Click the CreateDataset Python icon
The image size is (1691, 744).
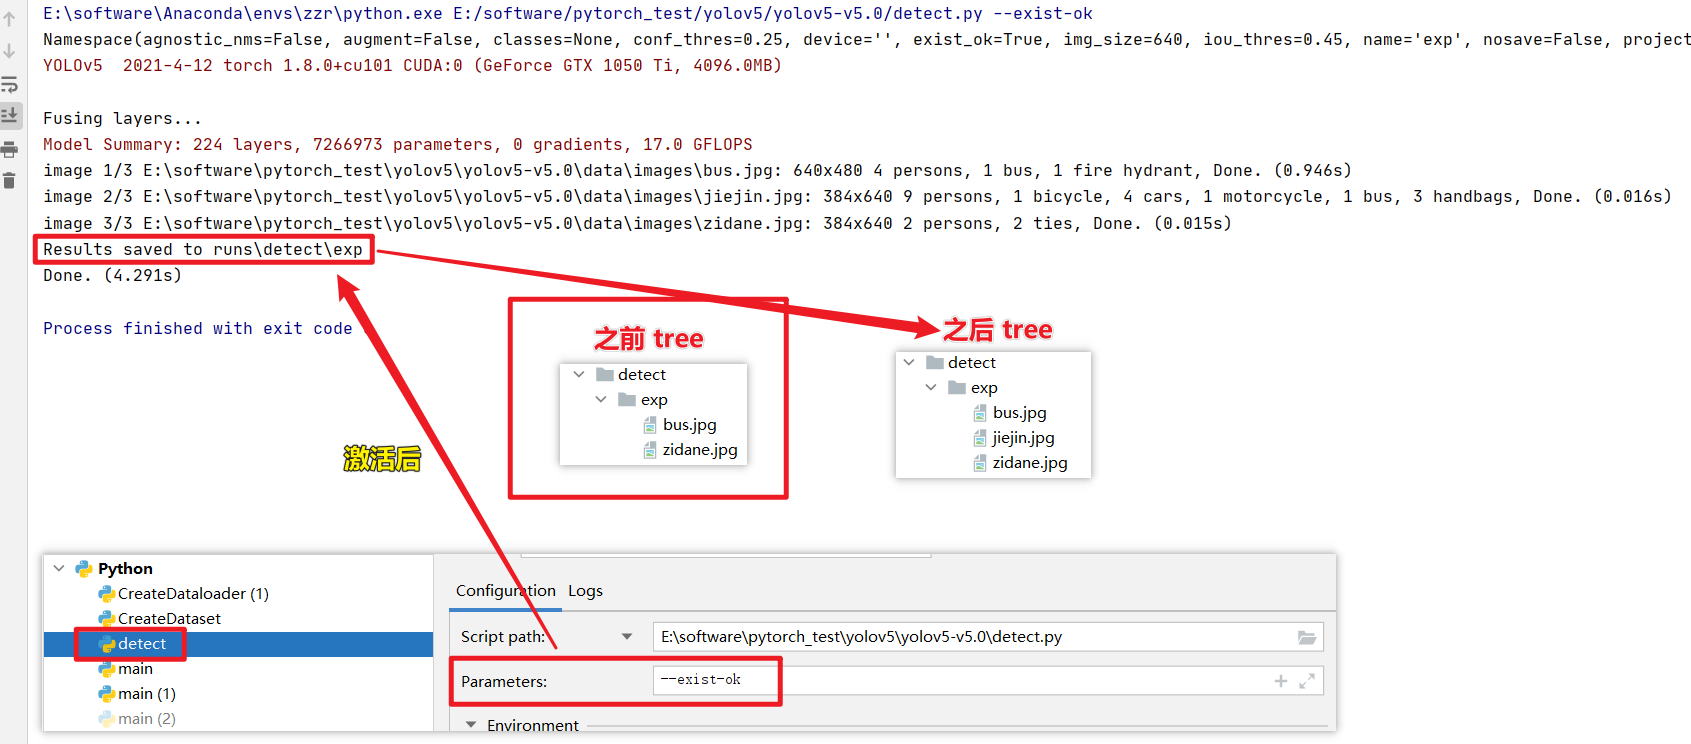click(106, 619)
